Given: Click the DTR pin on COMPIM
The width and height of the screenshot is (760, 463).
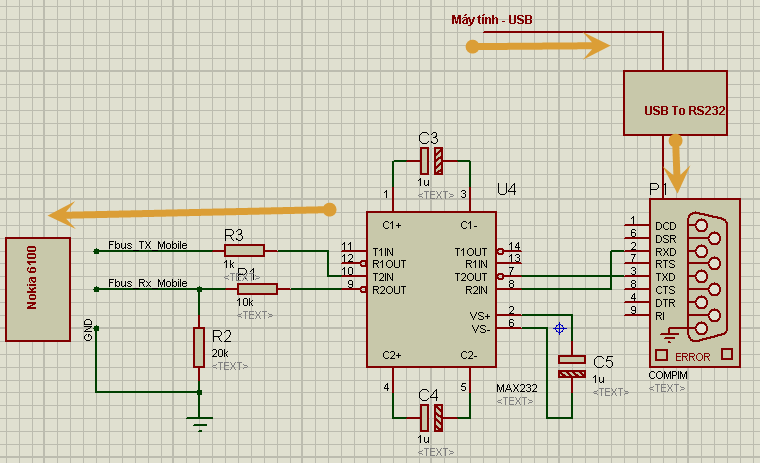Looking at the screenshot, I should pos(665,303).
